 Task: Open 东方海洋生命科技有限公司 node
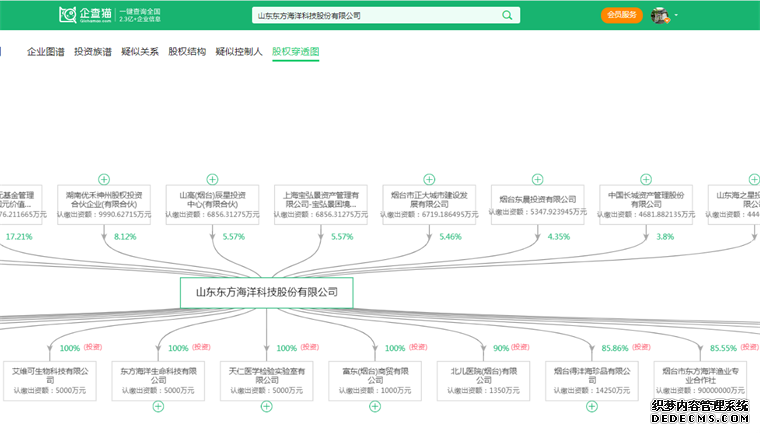pos(158,381)
